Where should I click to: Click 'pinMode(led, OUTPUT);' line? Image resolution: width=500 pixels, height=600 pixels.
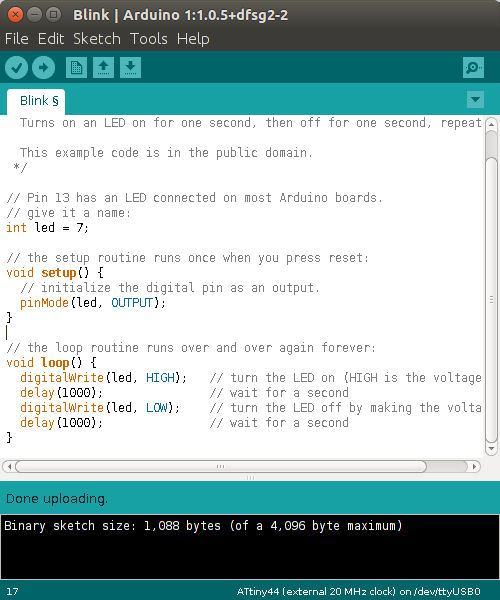(x=93, y=303)
